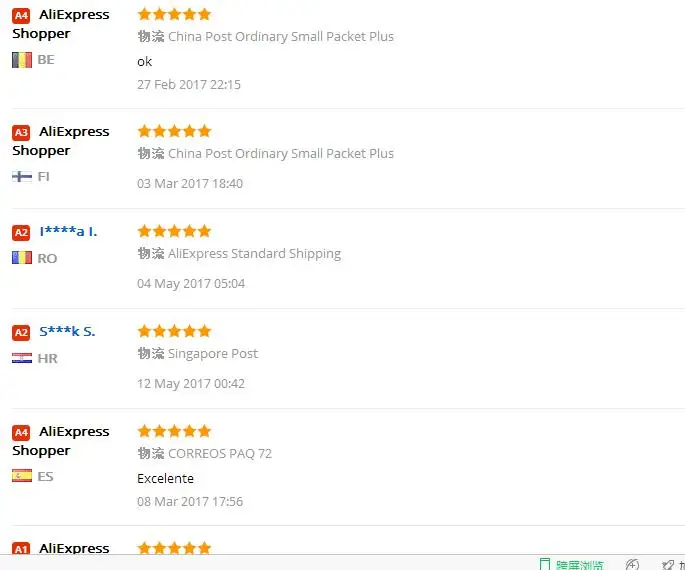Click the Finland flag icon
685x570 pixels.
tap(22, 177)
